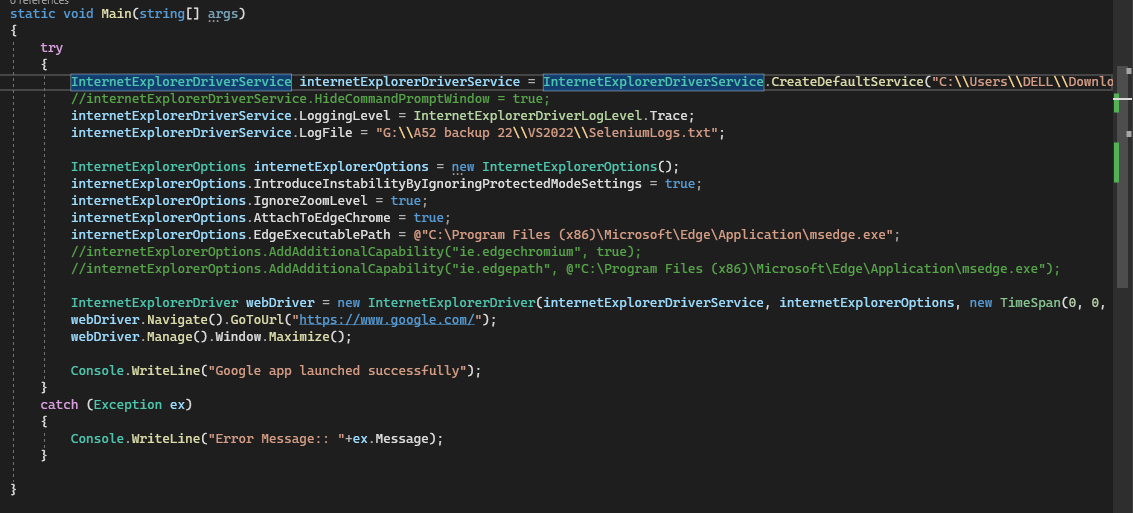Click the SeleniumLogs.txt path string
The height and width of the screenshot is (513, 1133).
click(547, 133)
